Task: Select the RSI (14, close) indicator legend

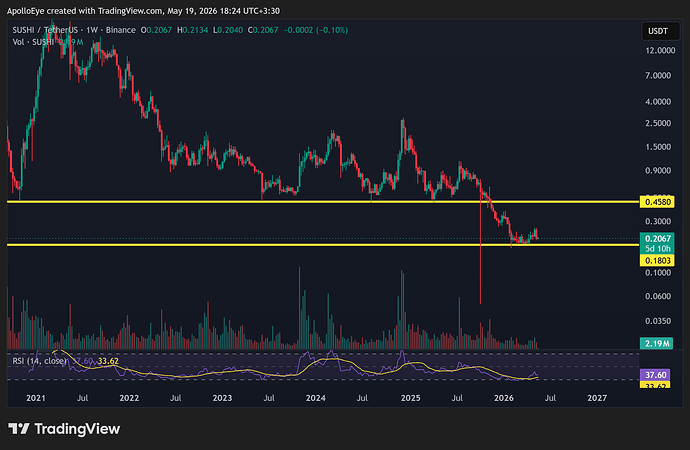Action: (x=40, y=361)
